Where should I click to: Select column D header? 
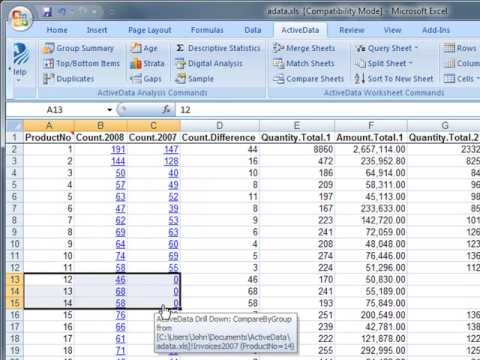220,126
